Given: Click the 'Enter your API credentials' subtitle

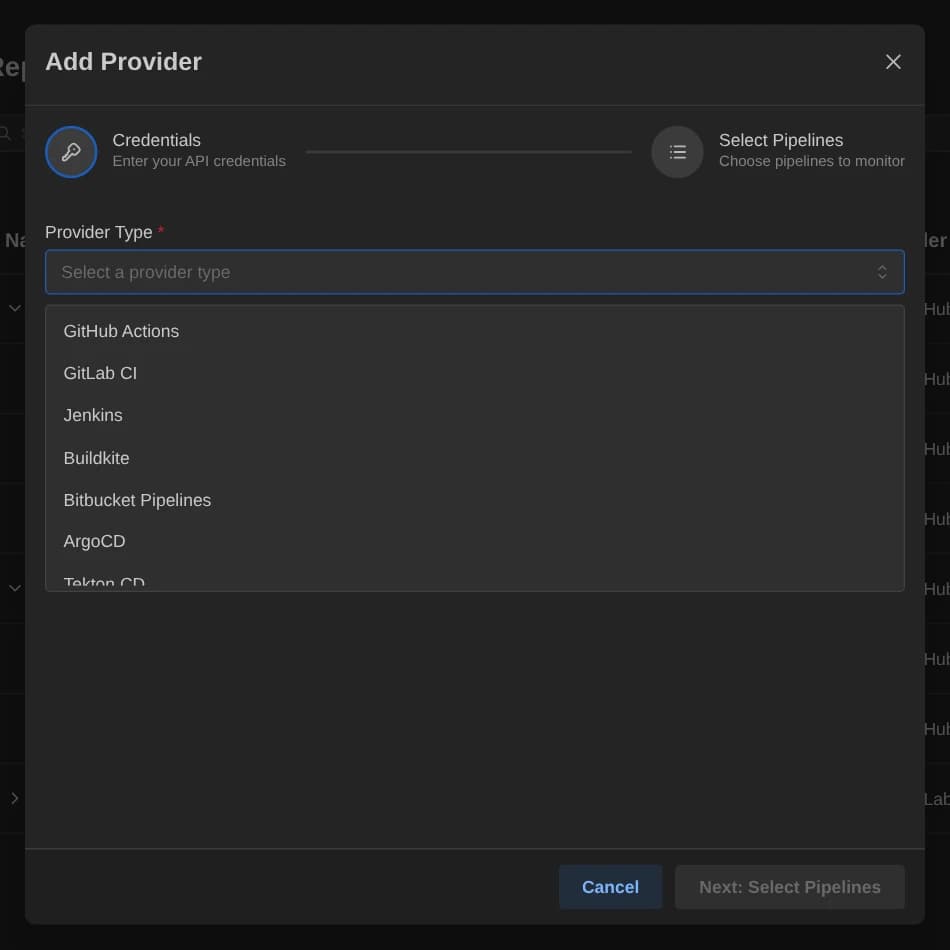Looking at the screenshot, I should point(199,161).
